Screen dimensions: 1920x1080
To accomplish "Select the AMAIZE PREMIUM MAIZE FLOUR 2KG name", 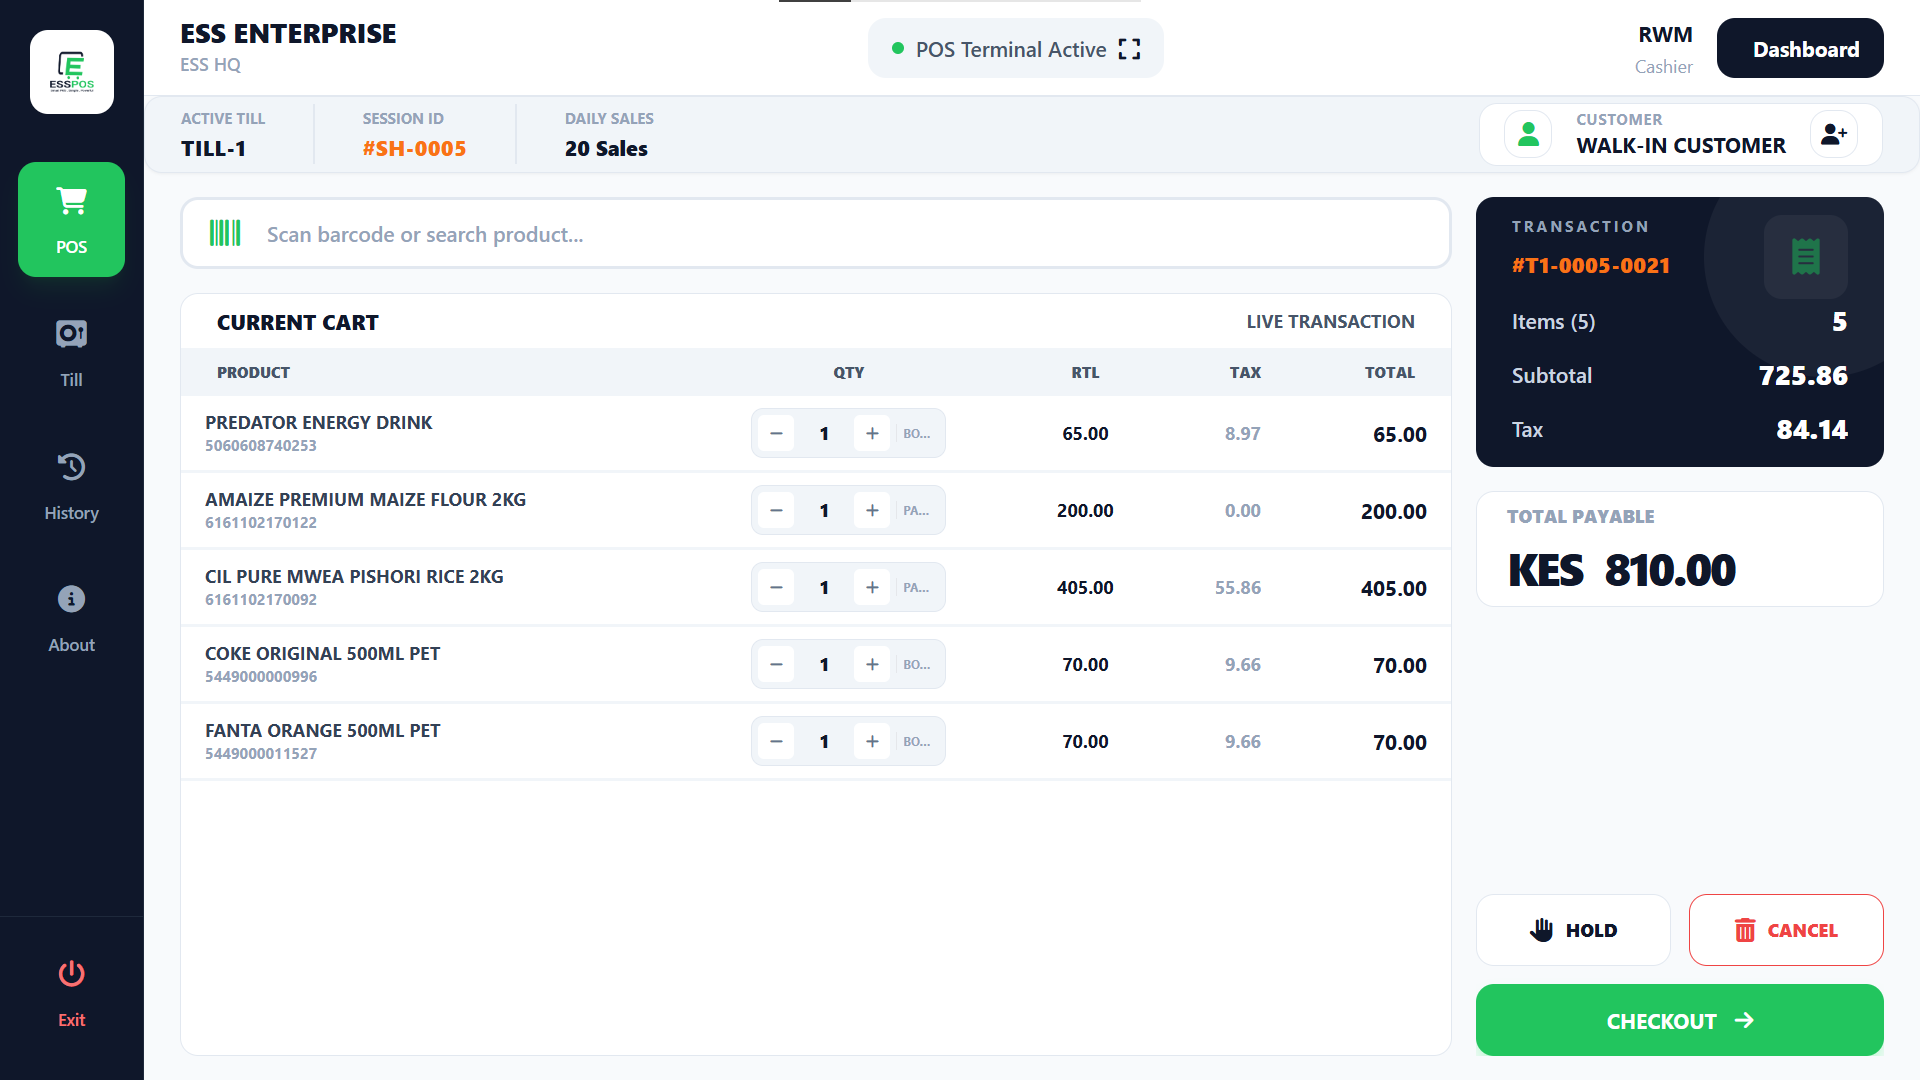I will coord(365,499).
